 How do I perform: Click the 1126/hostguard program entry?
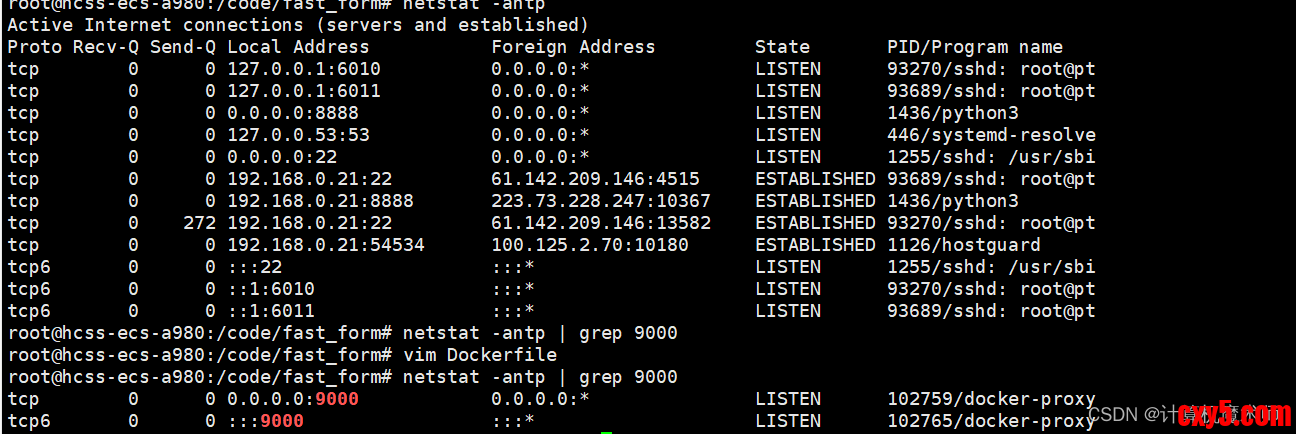[964, 245]
